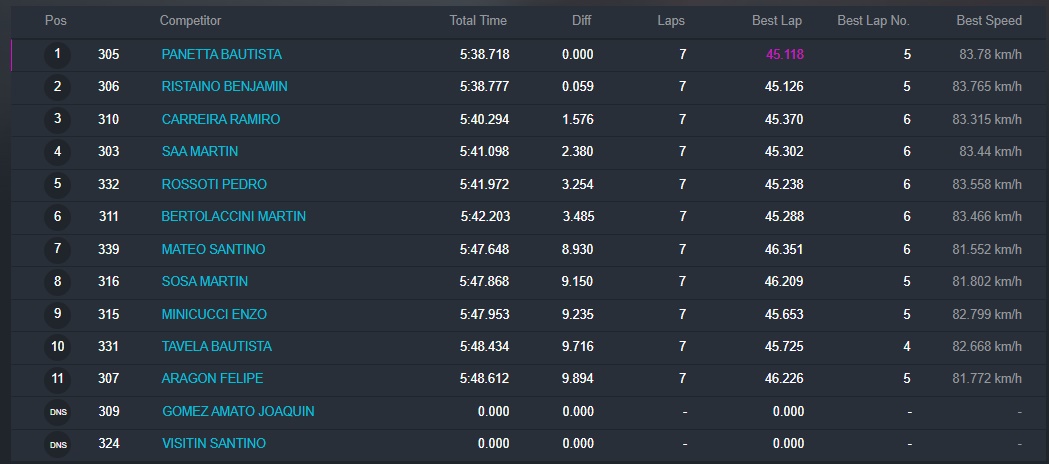Open competitor PANETTA BAUTISTA
Screen dimensions: 1049x464
221,55
